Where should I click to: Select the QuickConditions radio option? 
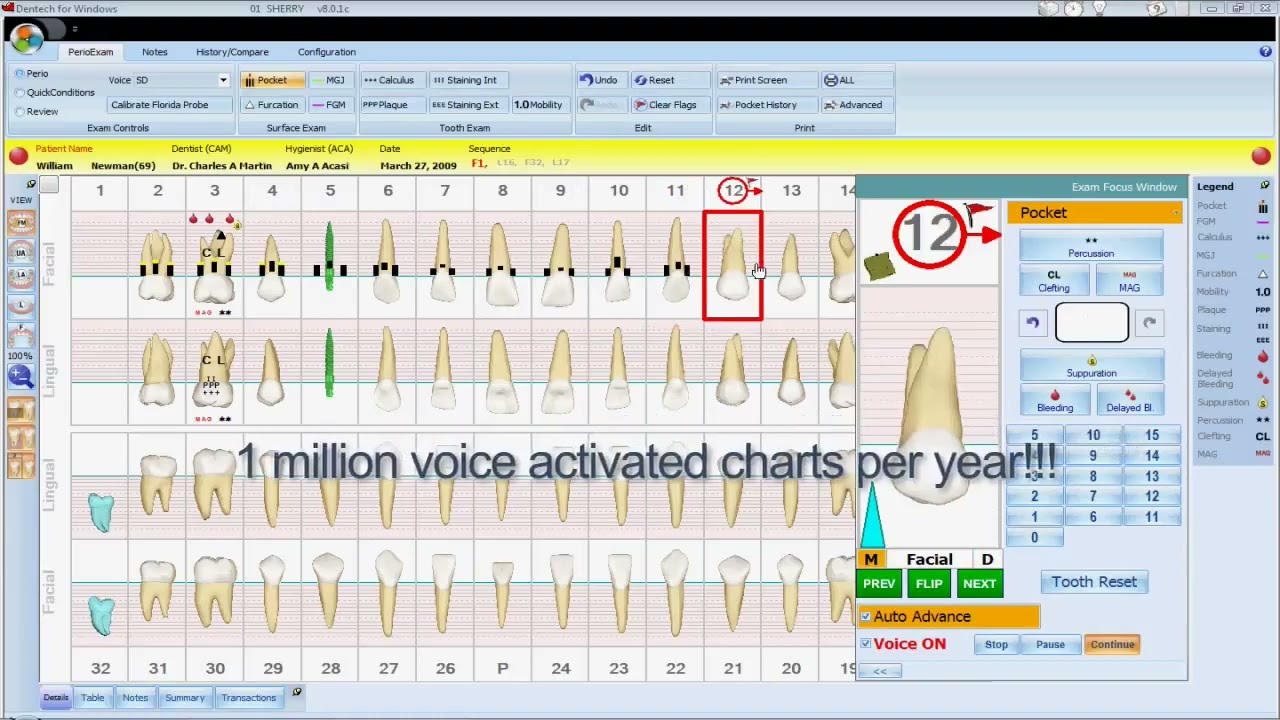pos(54,93)
